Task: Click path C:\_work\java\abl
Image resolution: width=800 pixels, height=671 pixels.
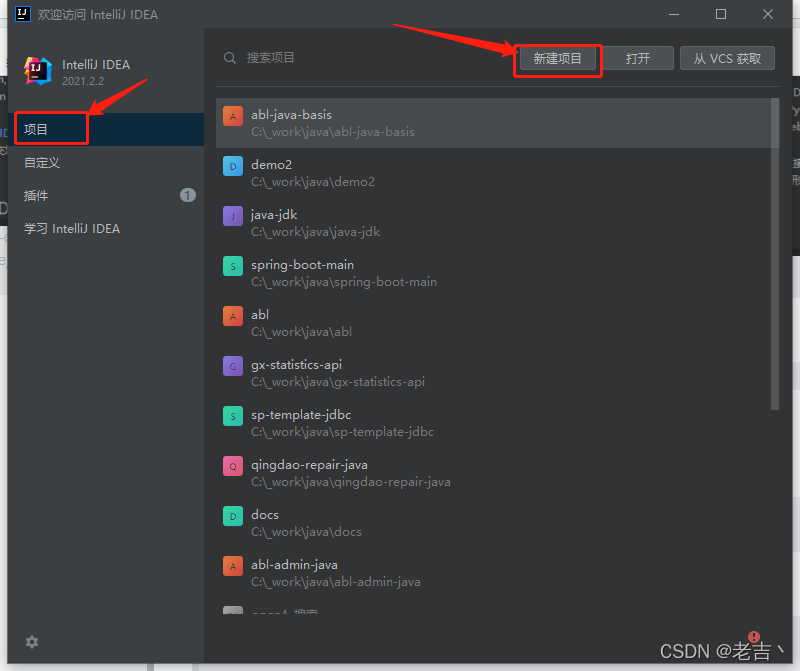Action: pyautogui.click(x=301, y=332)
